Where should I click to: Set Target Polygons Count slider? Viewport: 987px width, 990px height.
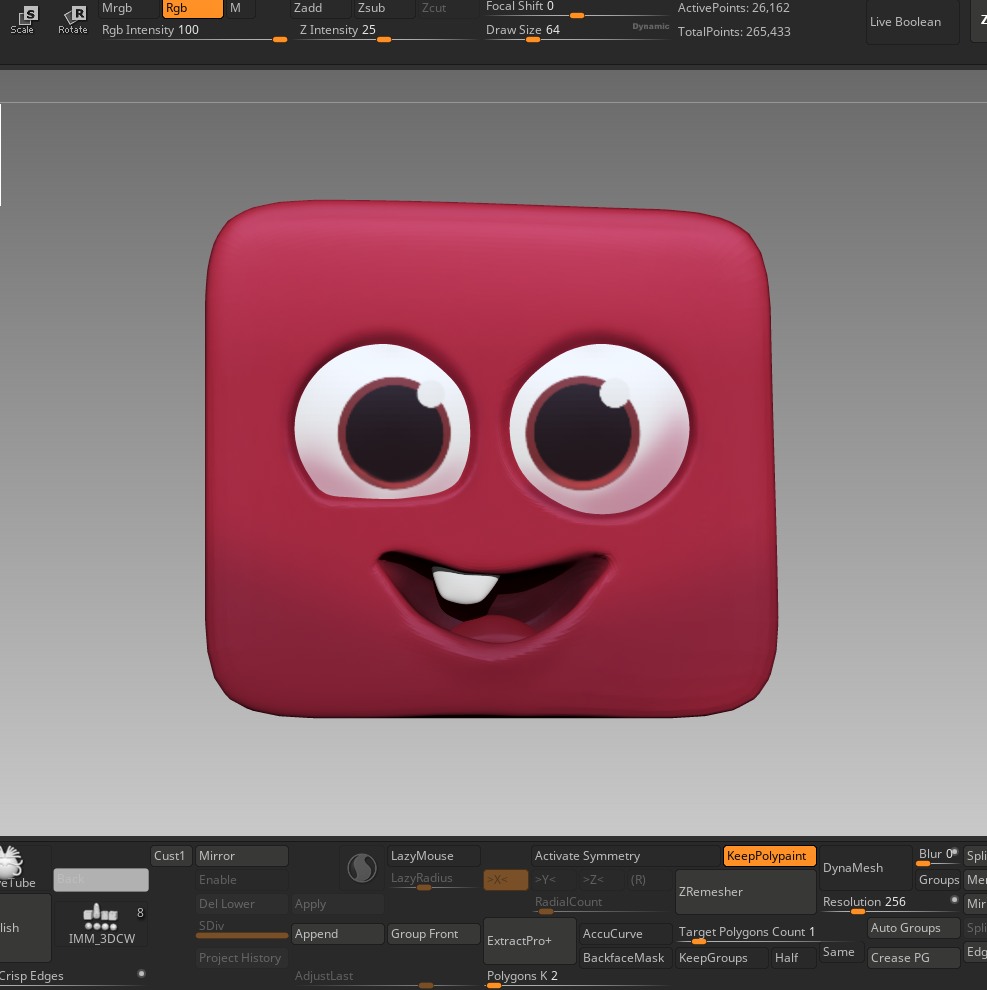coord(769,934)
